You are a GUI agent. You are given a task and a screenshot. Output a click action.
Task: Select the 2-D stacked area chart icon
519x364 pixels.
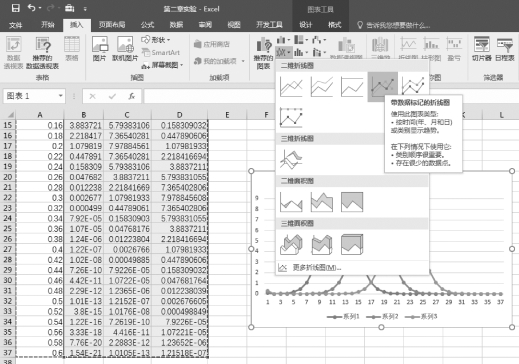[321, 202]
